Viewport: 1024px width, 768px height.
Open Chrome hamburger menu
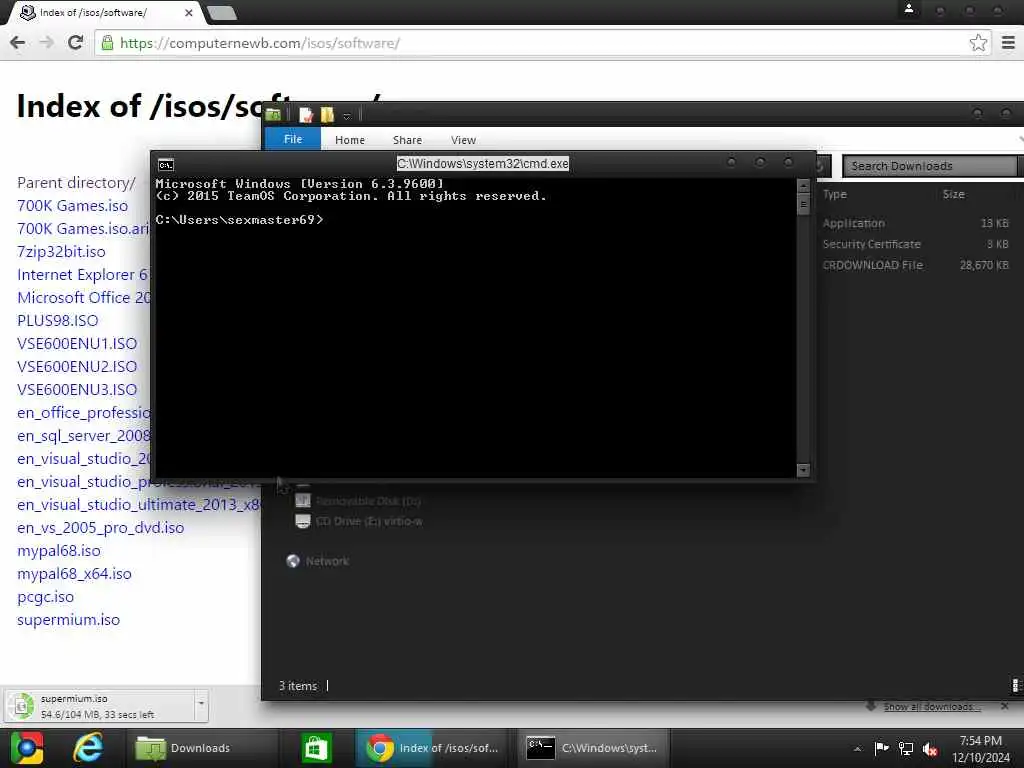point(1008,43)
